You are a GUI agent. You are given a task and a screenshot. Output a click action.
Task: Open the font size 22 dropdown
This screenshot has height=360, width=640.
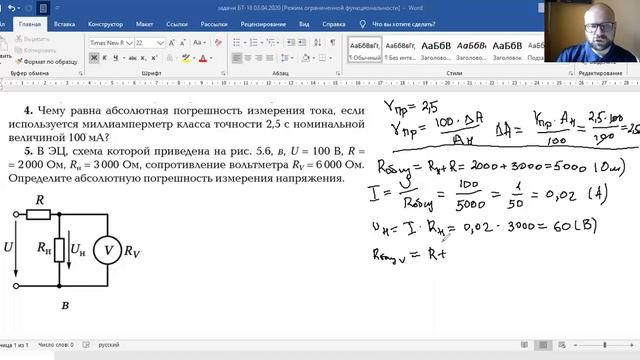(x=160, y=43)
